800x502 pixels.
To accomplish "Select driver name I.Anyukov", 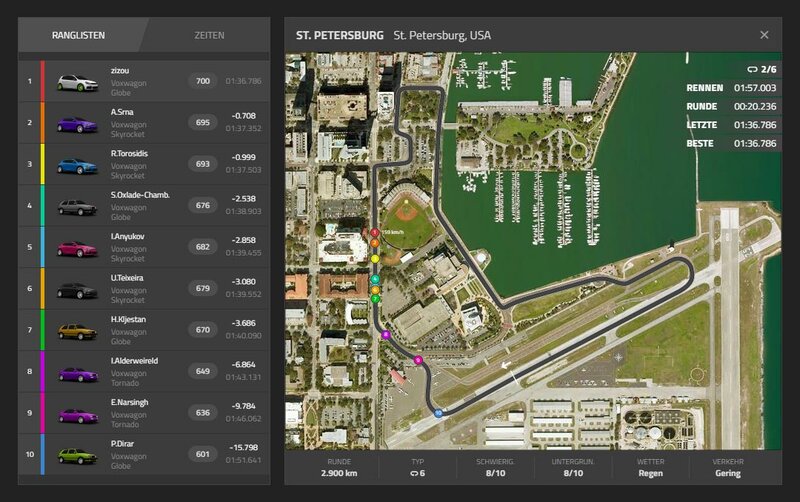I will (128, 236).
